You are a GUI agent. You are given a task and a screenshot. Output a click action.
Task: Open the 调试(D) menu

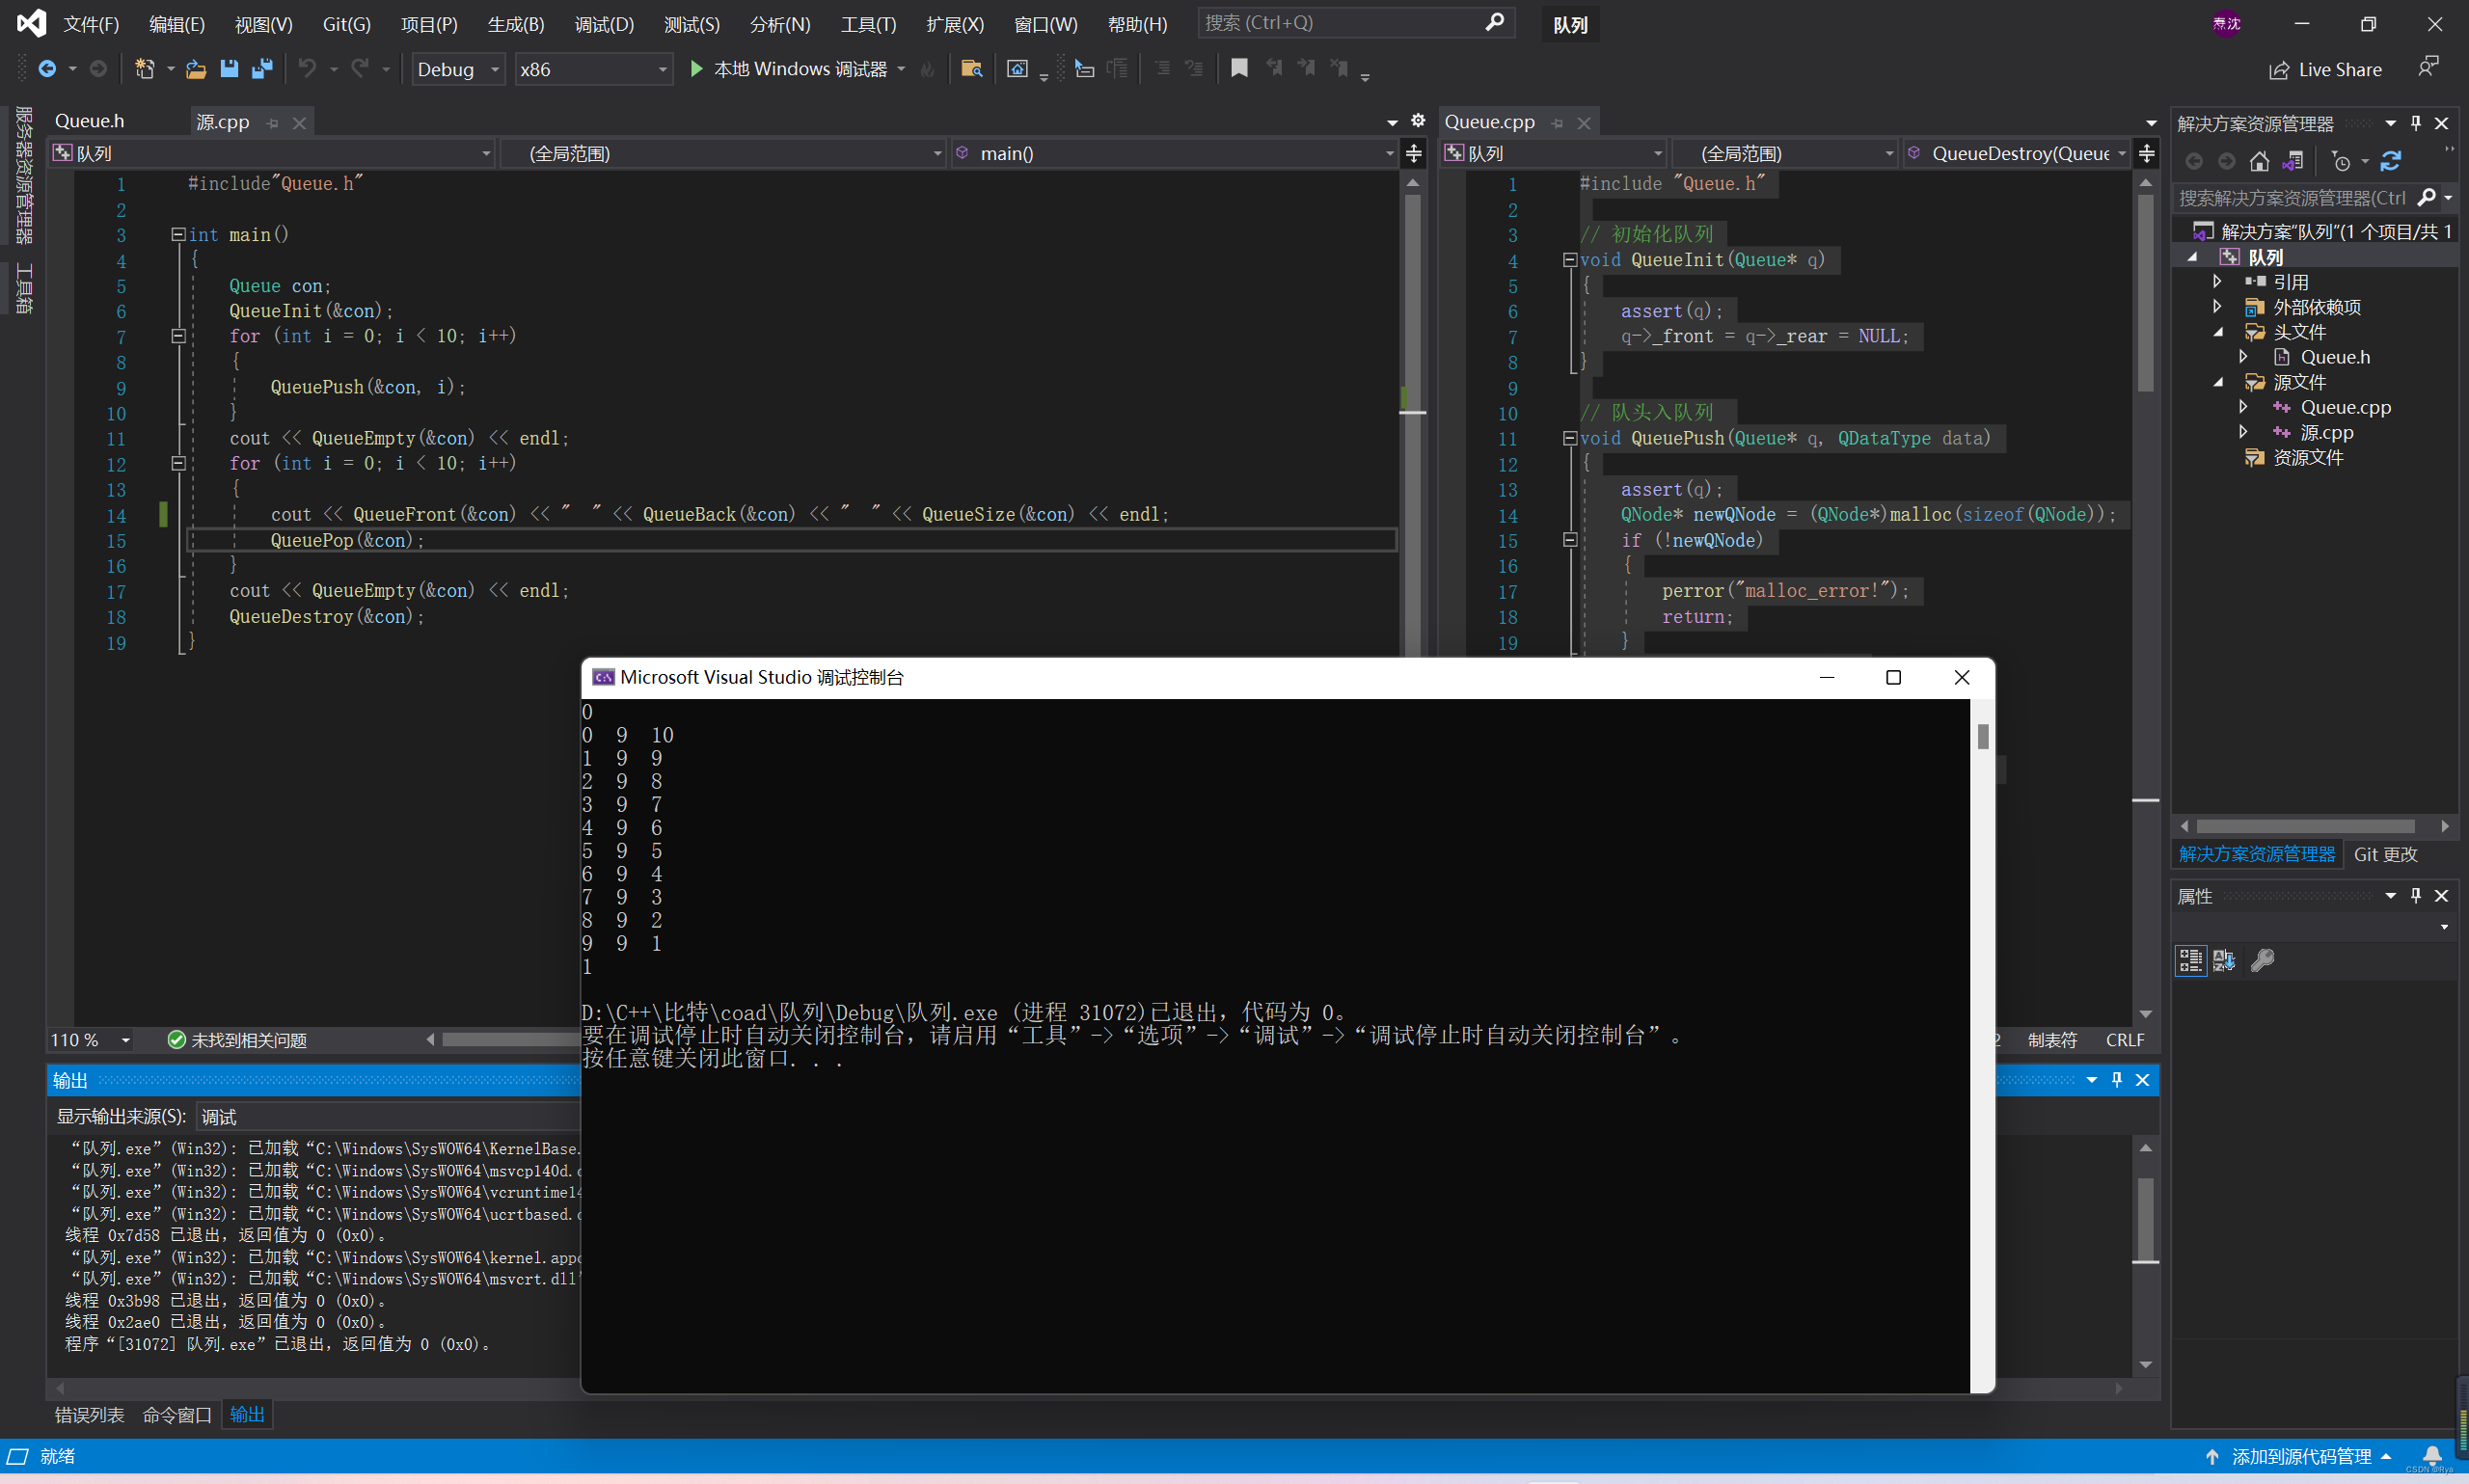[x=603, y=24]
